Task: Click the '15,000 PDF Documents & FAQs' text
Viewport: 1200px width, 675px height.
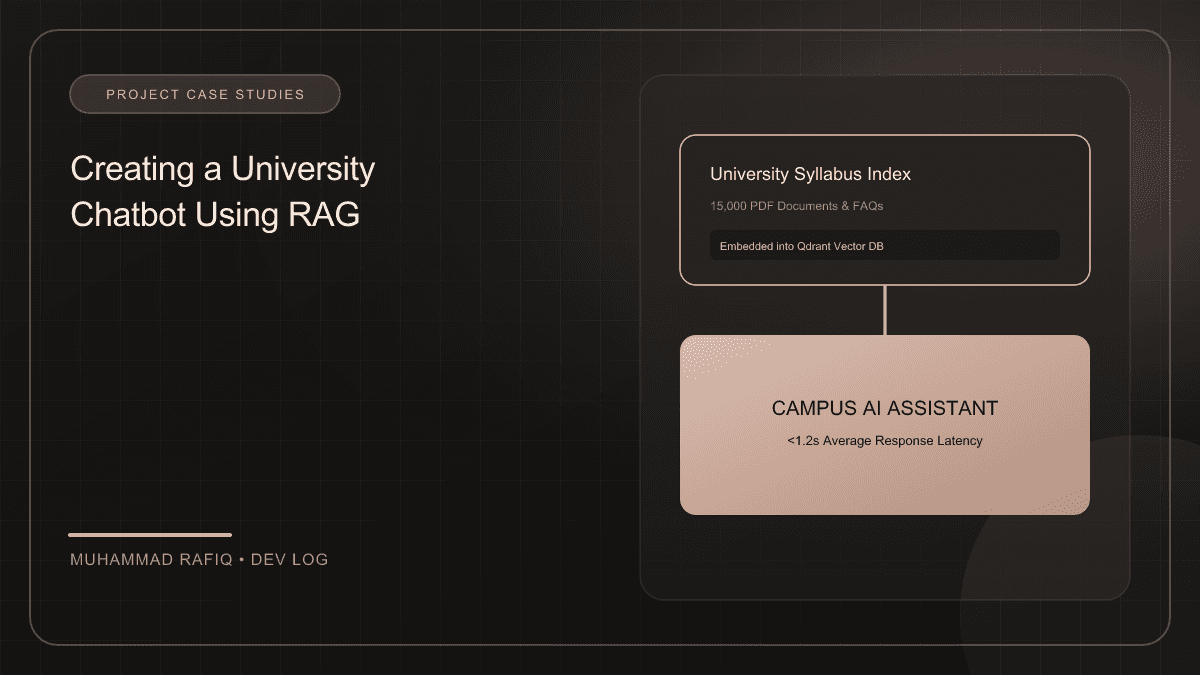Action: coord(796,206)
